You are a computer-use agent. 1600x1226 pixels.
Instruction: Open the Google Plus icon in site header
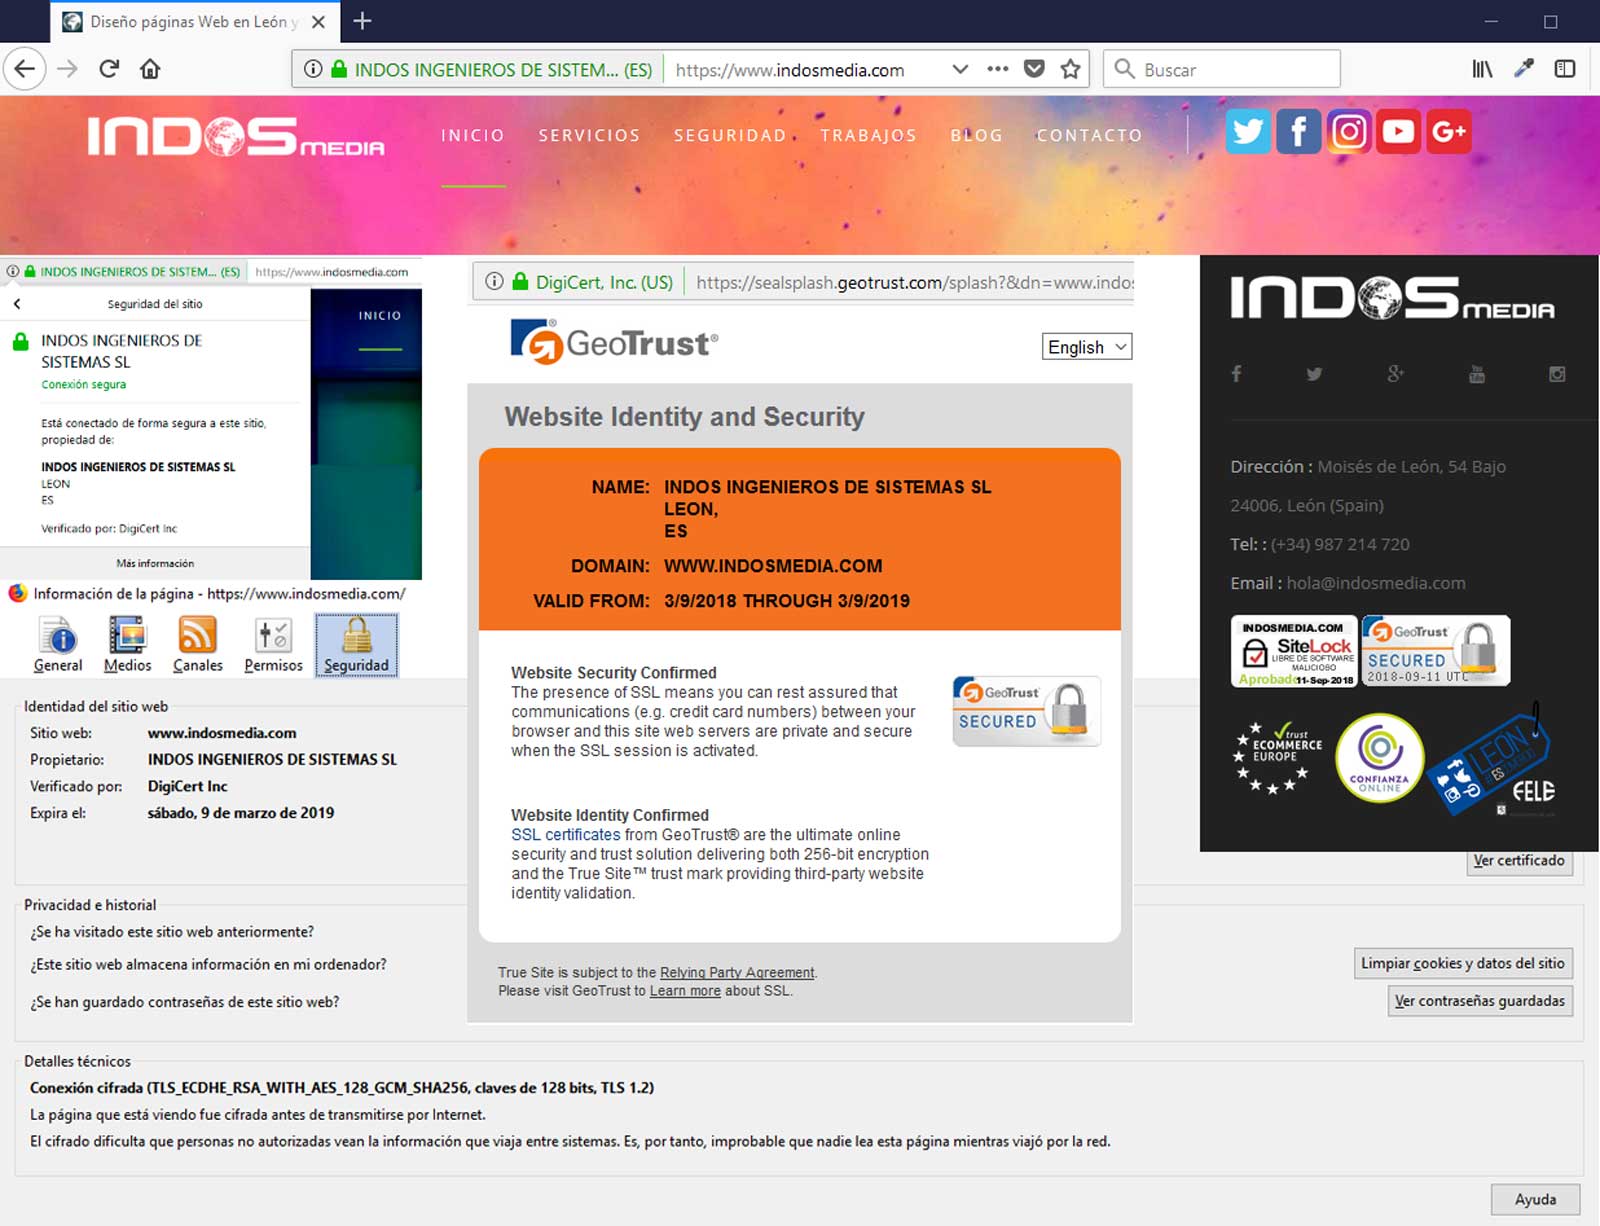click(1448, 131)
